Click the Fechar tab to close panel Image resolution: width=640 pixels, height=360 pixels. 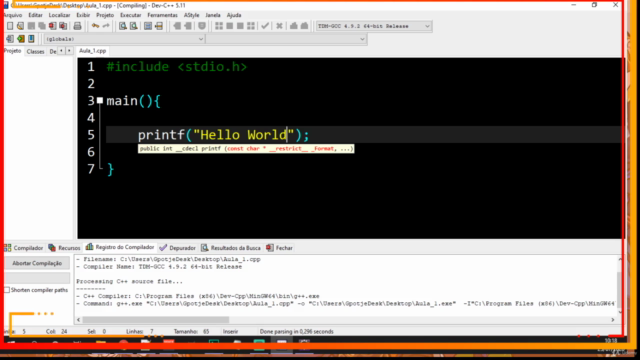[280, 248]
